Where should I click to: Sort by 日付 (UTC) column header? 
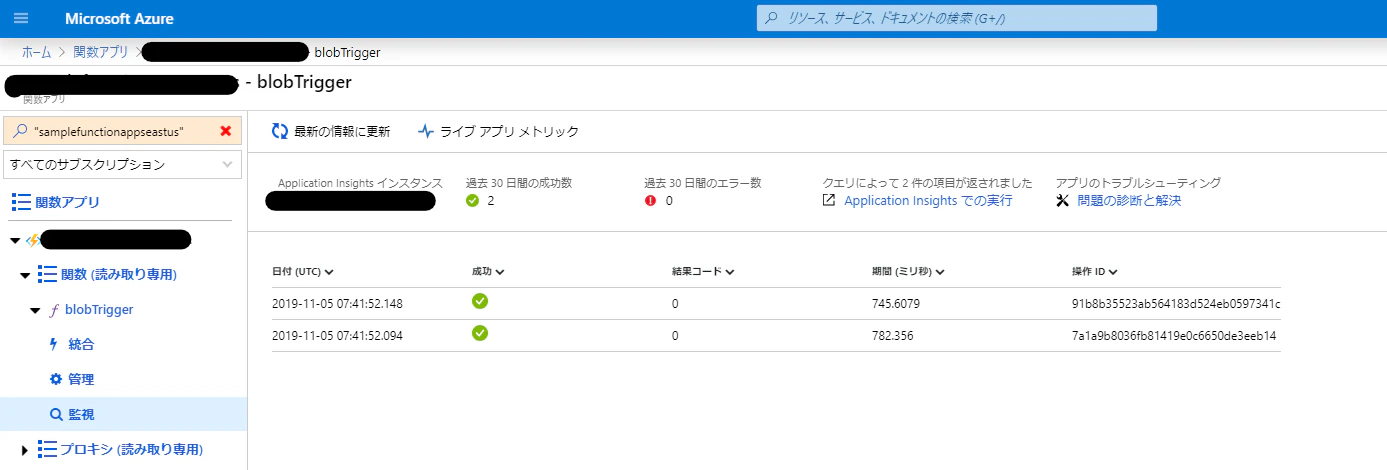tap(303, 271)
